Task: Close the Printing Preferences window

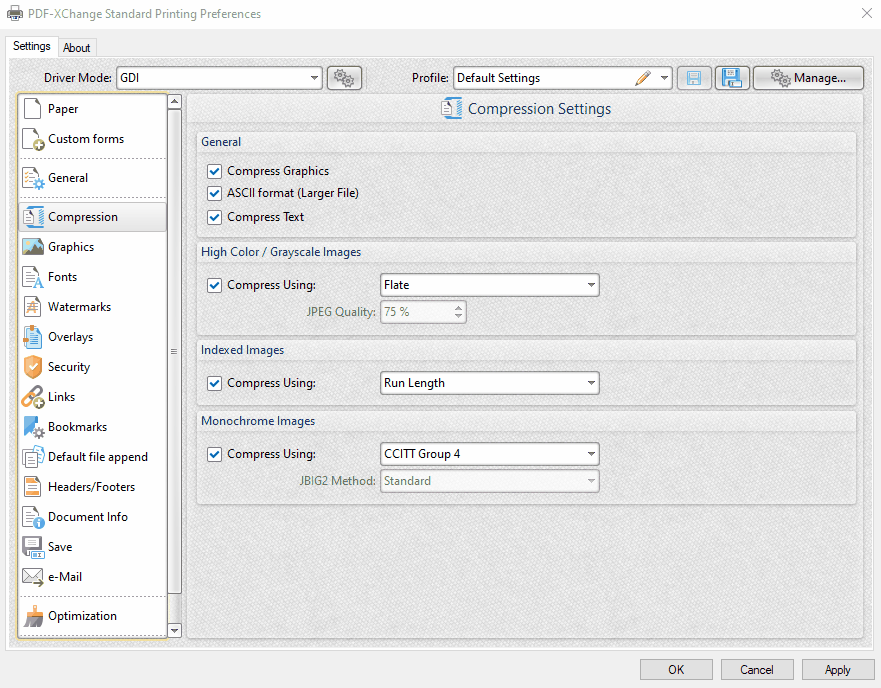Action: pyautogui.click(x=867, y=13)
